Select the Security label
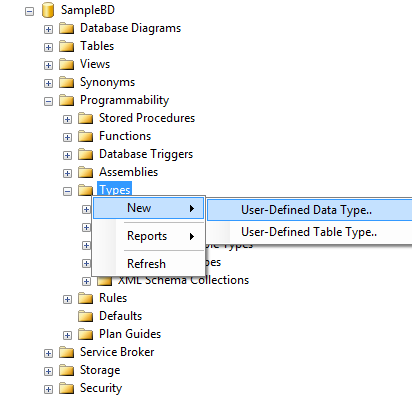The image size is (412, 399). (x=101, y=388)
